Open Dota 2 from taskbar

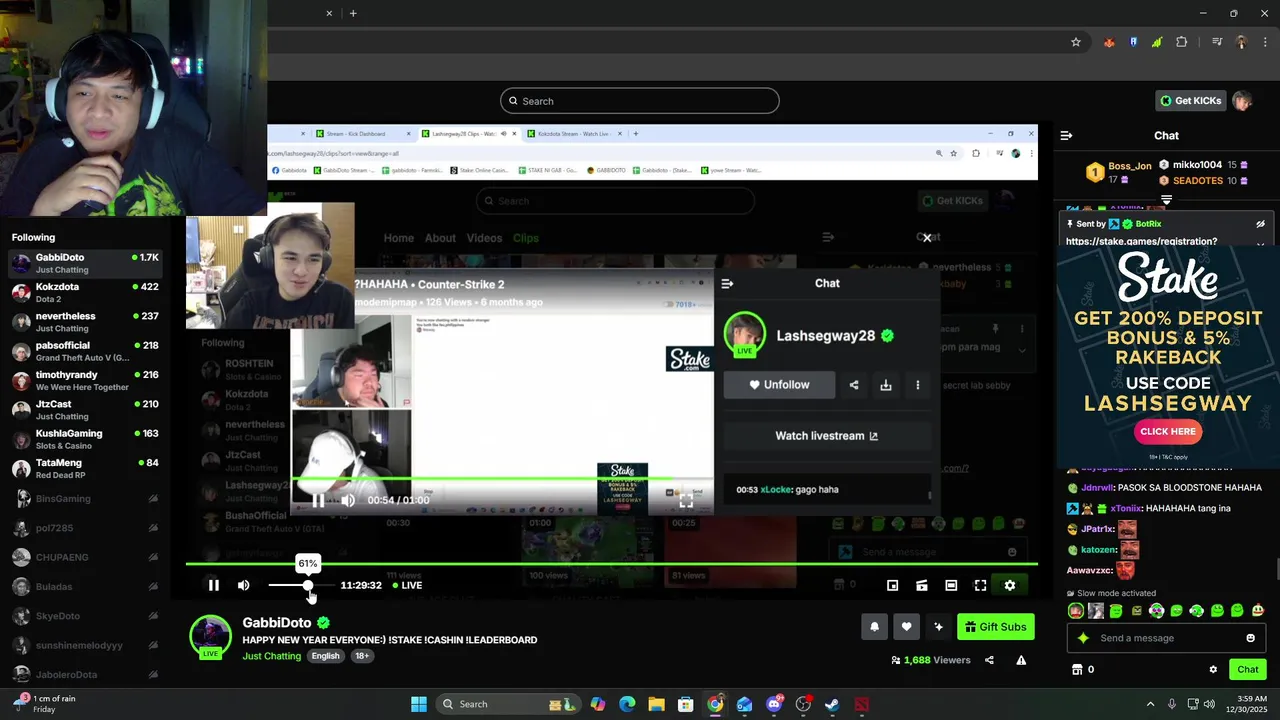(862, 704)
